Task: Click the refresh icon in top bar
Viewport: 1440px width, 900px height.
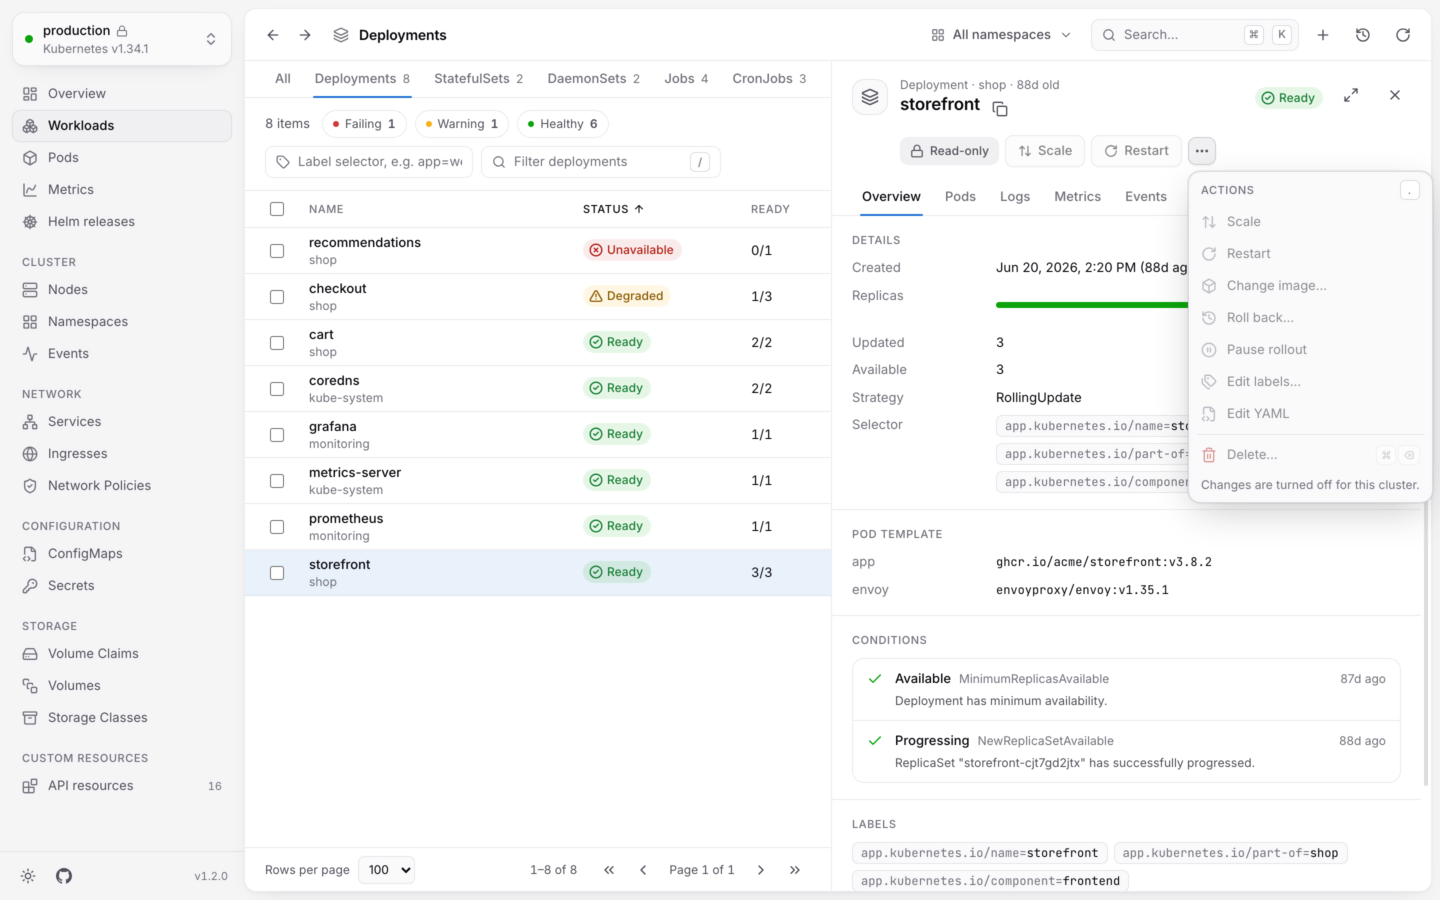Action: coord(1403,35)
